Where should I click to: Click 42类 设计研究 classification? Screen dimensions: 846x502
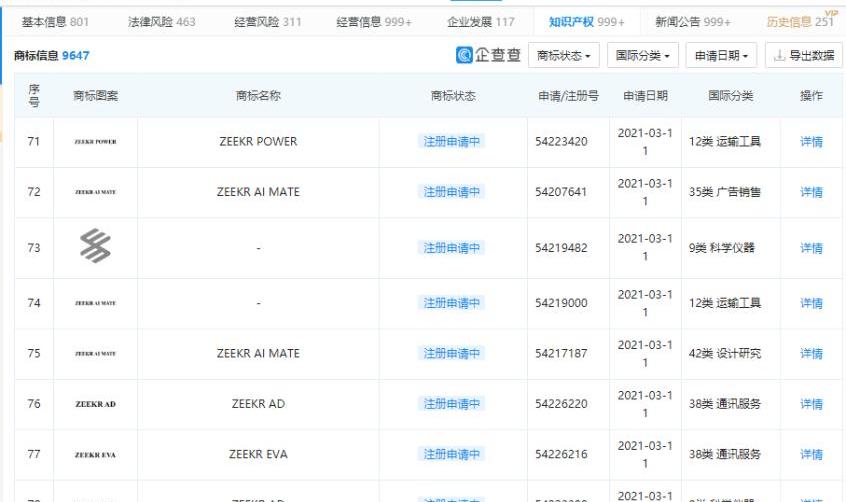click(725, 353)
